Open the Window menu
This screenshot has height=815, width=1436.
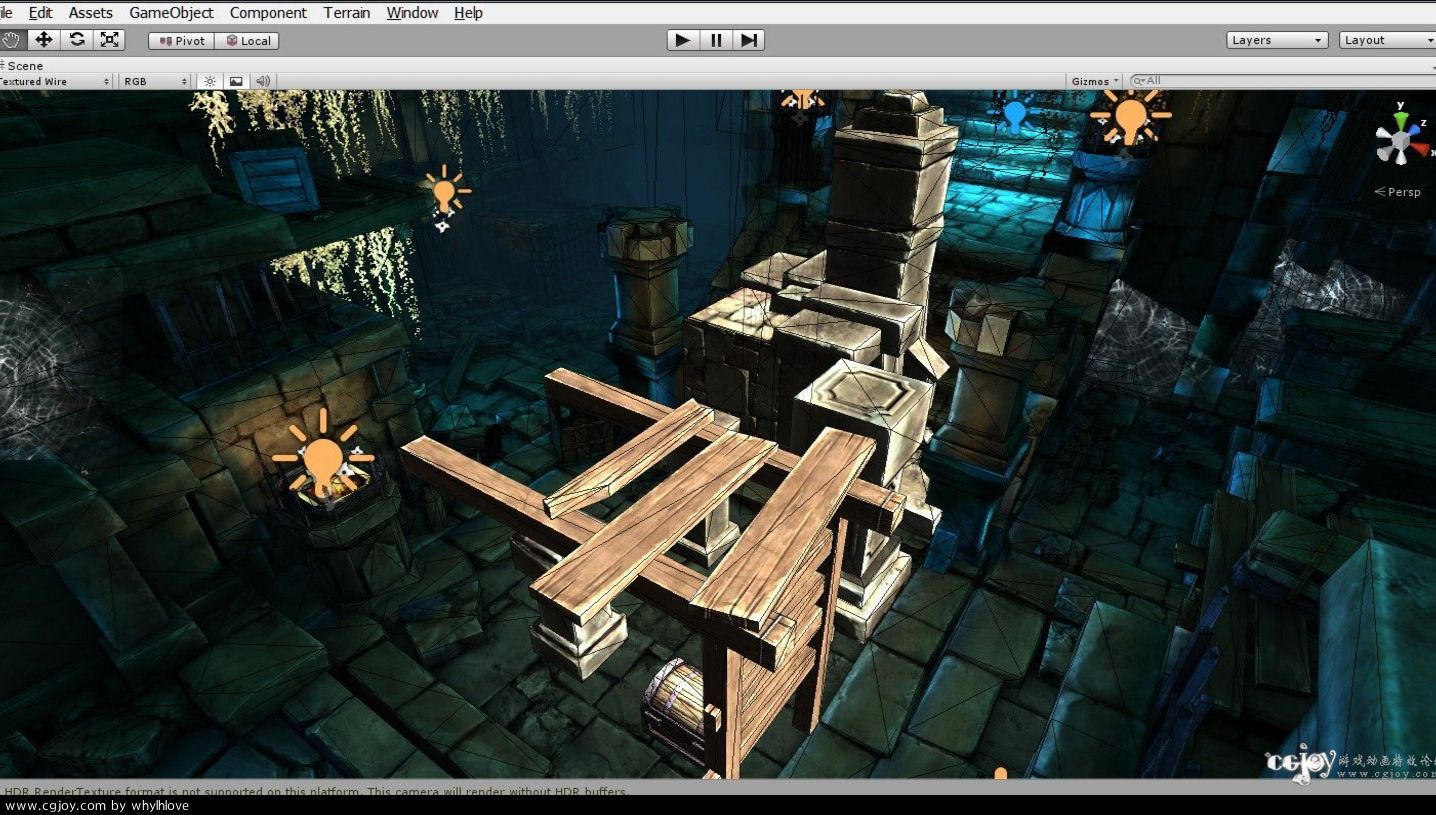[x=412, y=13]
